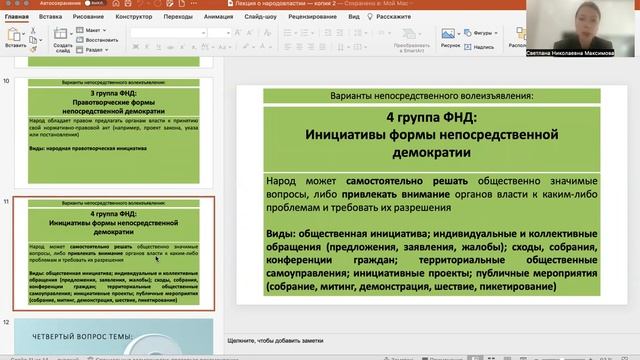640x360 pixels.
Task: Click the Надпись text box button
Action: click(479, 47)
